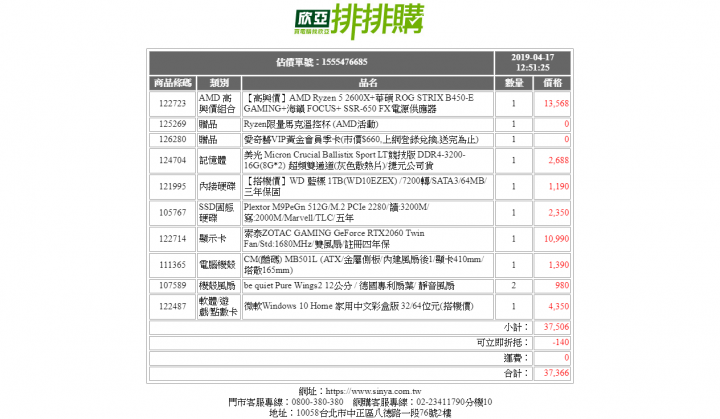Click the 運費 shipping value 0

click(566, 358)
